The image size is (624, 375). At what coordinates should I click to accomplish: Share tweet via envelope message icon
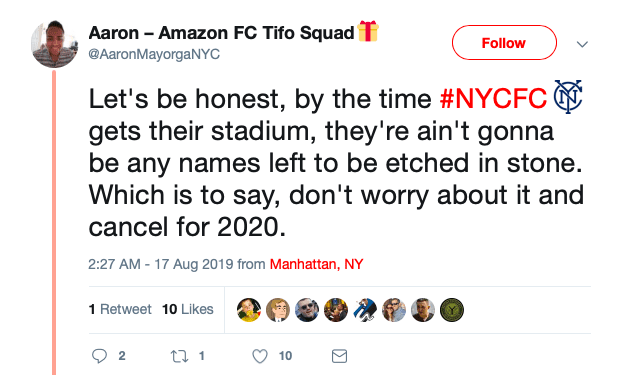pos(339,356)
